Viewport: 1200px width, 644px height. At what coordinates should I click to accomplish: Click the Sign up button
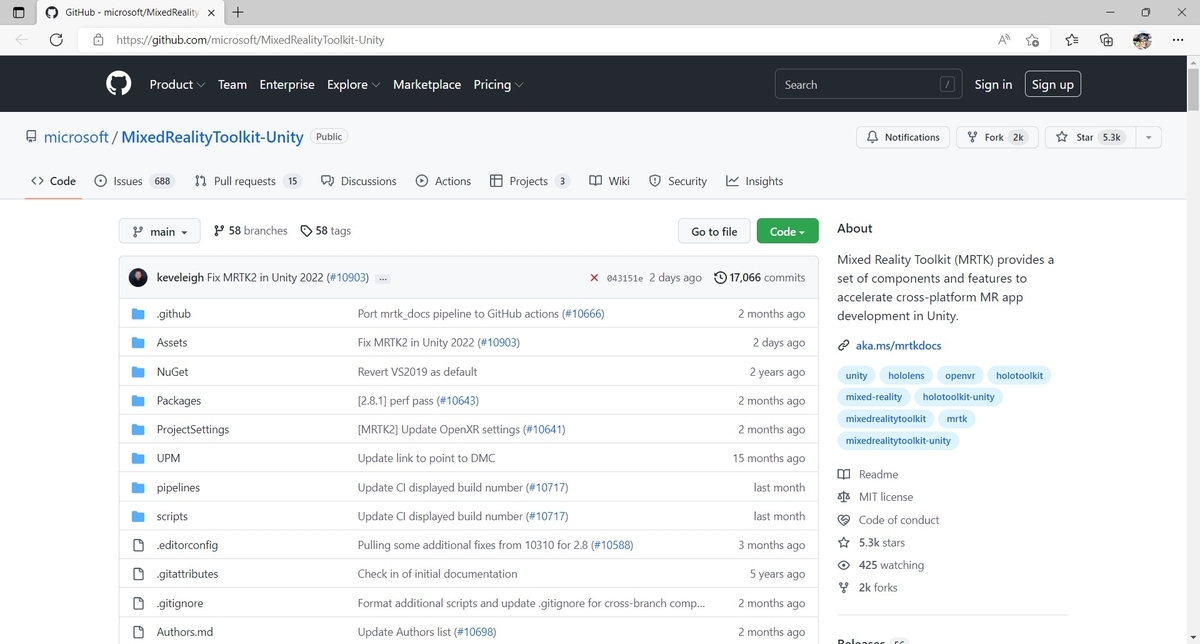pyautogui.click(x=1053, y=85)
